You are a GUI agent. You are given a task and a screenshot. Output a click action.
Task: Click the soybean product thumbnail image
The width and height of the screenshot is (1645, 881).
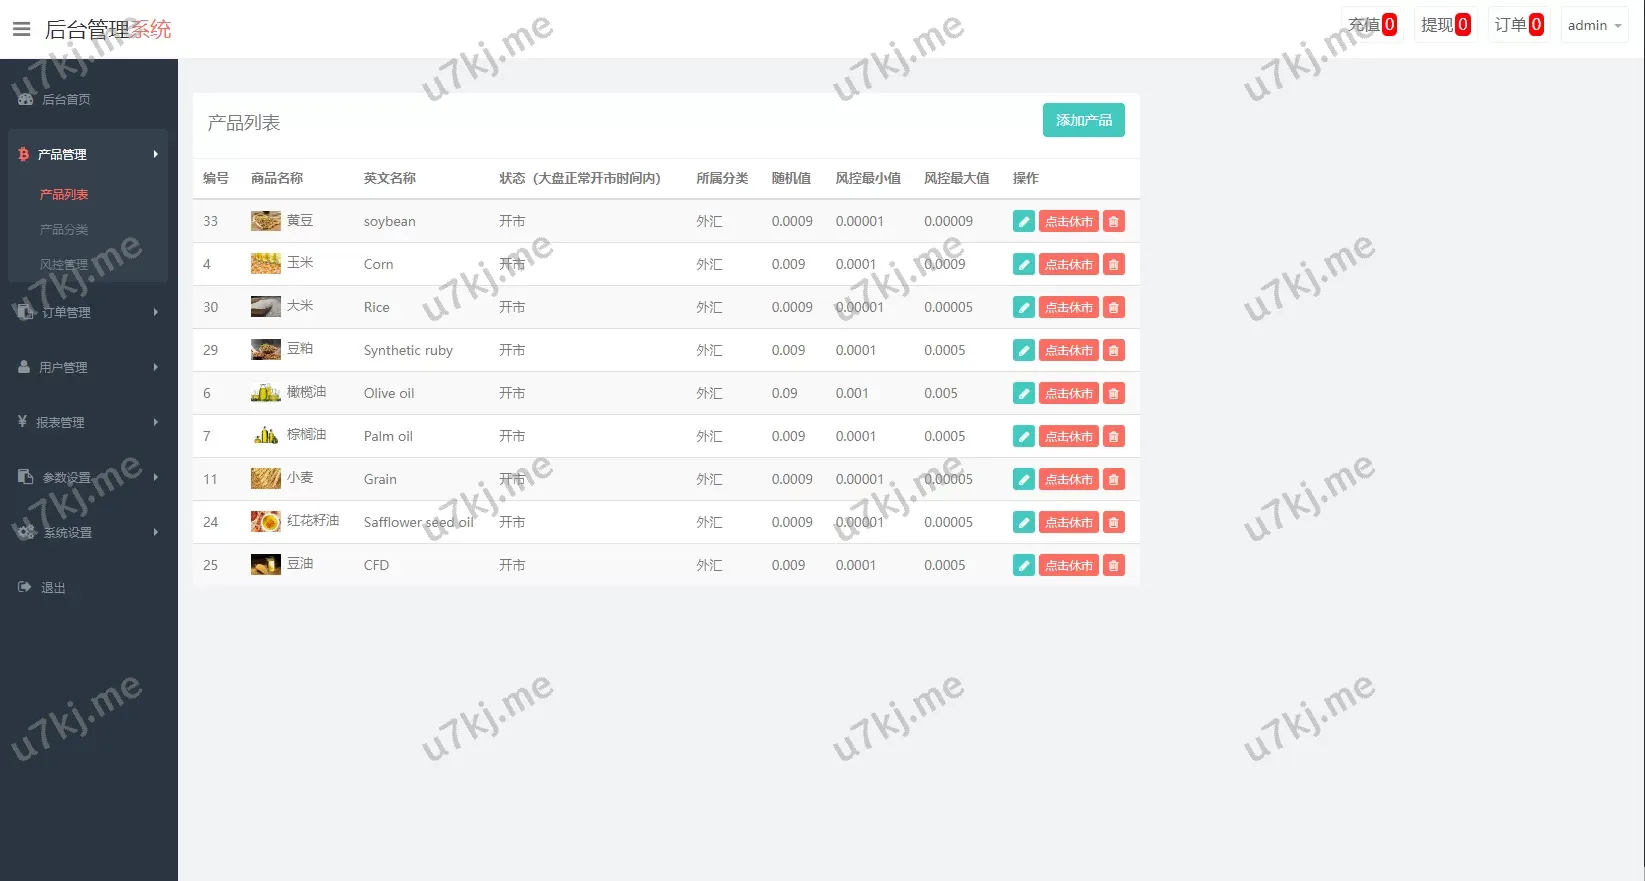(265, 221)
